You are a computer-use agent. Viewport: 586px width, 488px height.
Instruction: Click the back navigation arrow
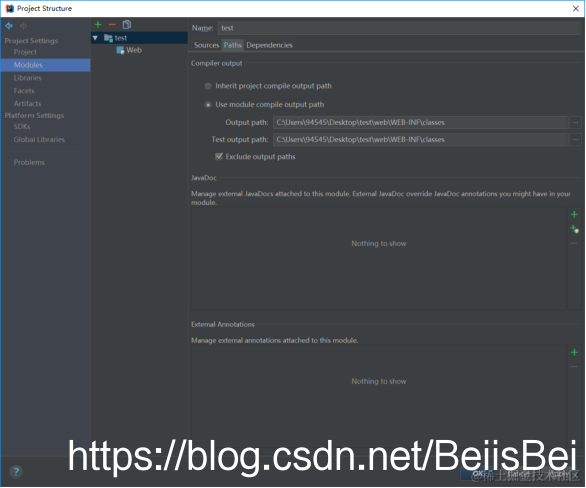coord(9,26)
